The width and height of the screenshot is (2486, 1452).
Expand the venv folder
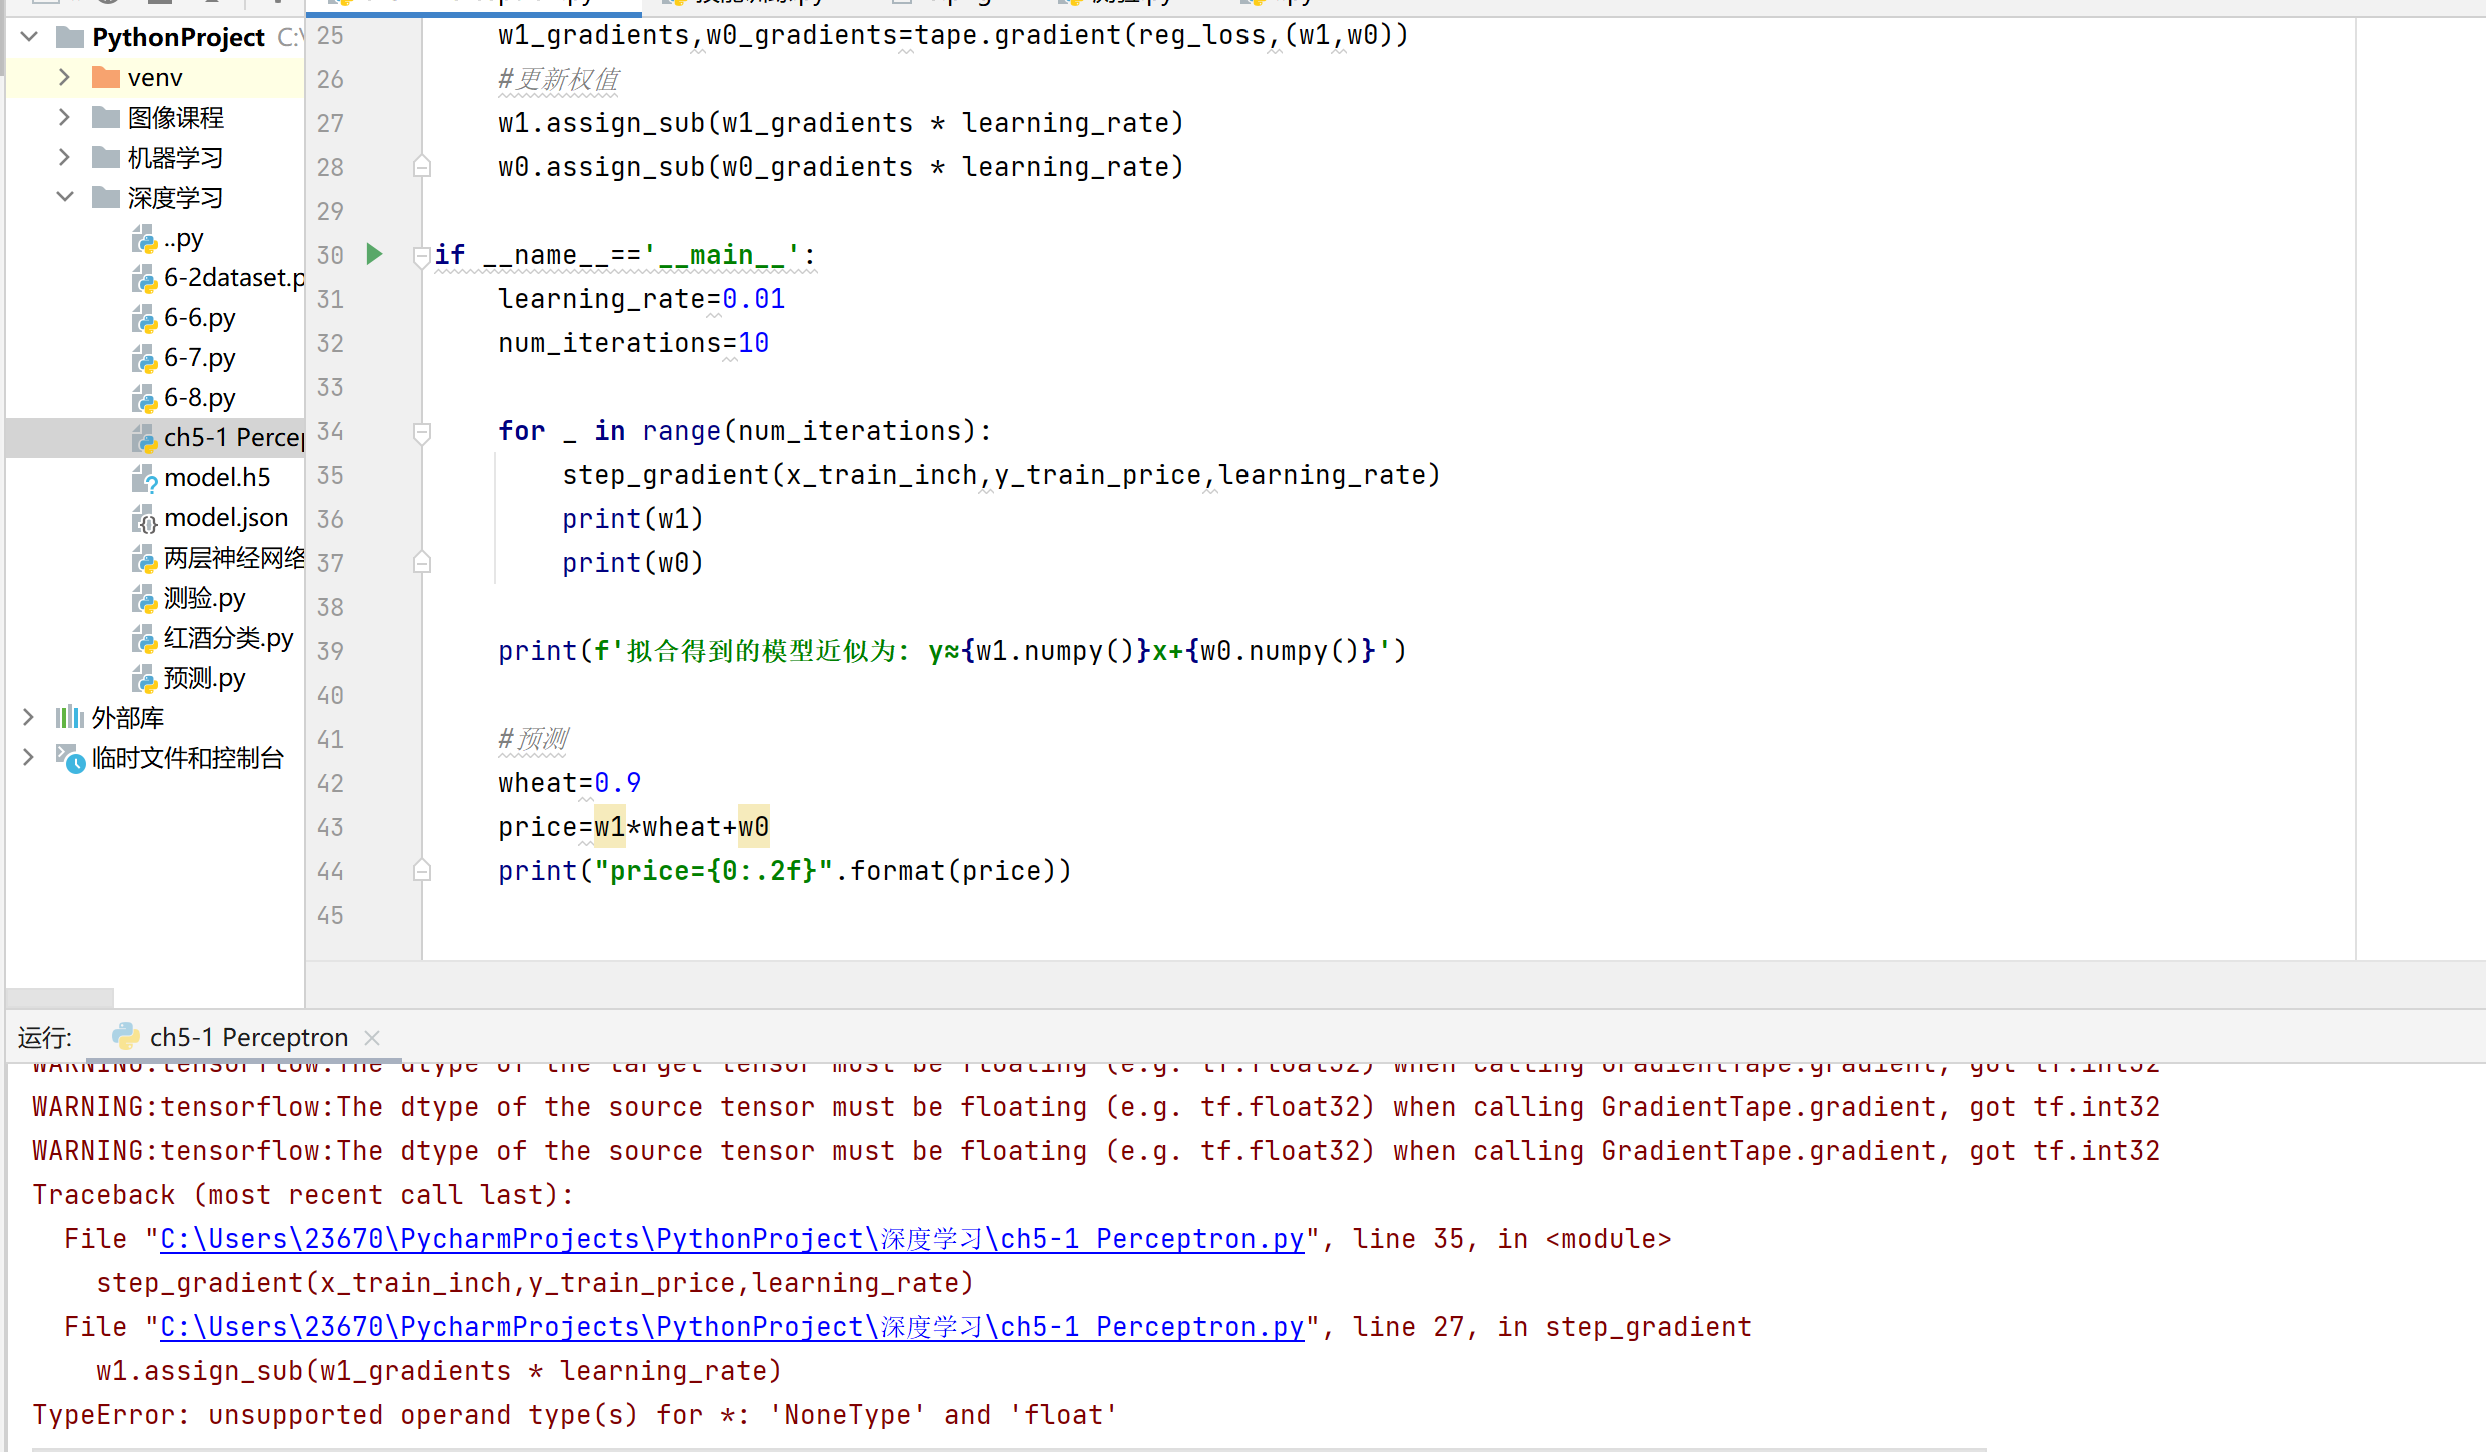(64, 77)
